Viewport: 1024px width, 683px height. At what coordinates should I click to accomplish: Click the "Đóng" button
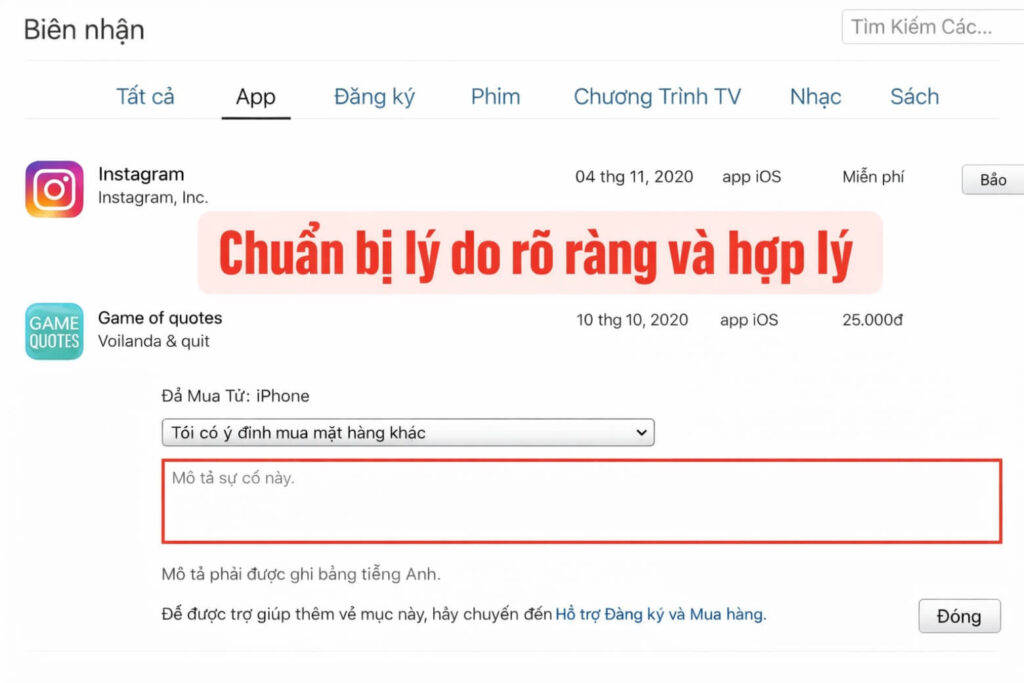[x=959, y=616]
